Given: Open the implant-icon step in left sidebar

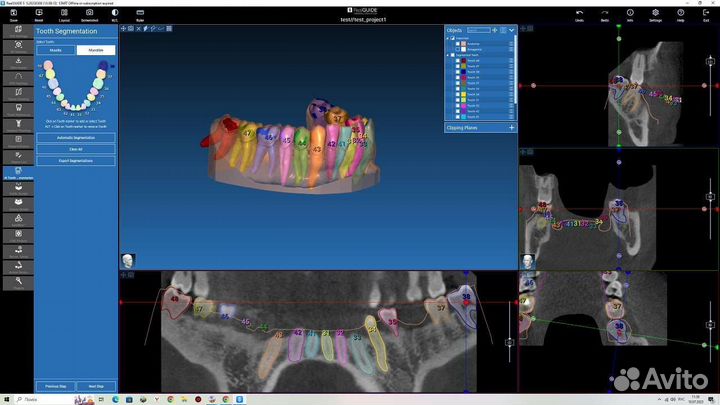Looking at the screenshot, I should click(18, 125).
